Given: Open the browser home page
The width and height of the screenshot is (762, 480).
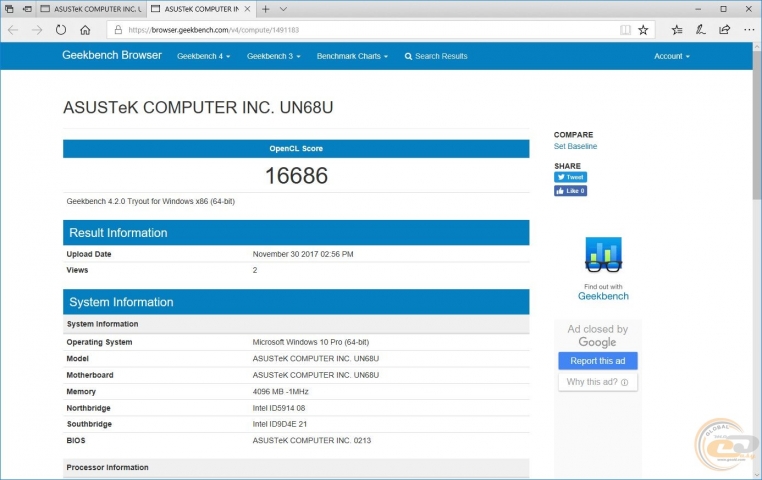Looking at the screenshot, I should click(x=85, y=30).
